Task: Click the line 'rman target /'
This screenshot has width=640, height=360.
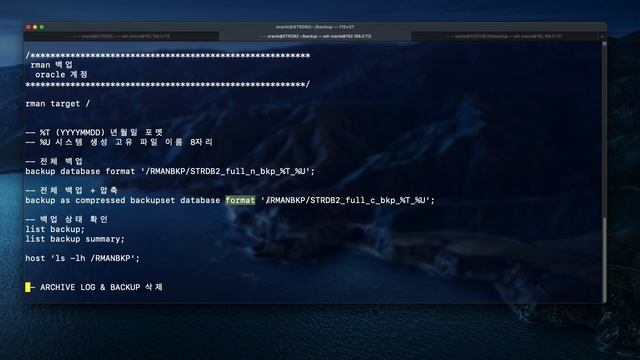Action: [x=58, y=104]
